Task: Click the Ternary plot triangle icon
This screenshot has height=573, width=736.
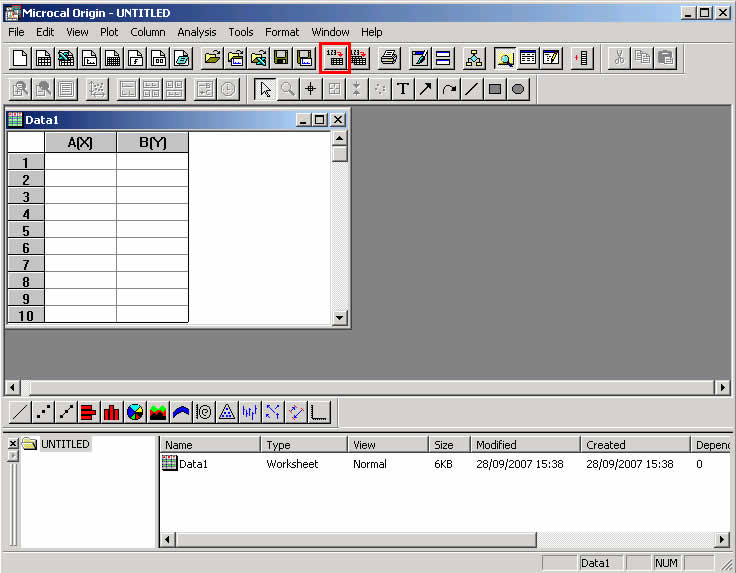Action: click(x=227, y=412)
